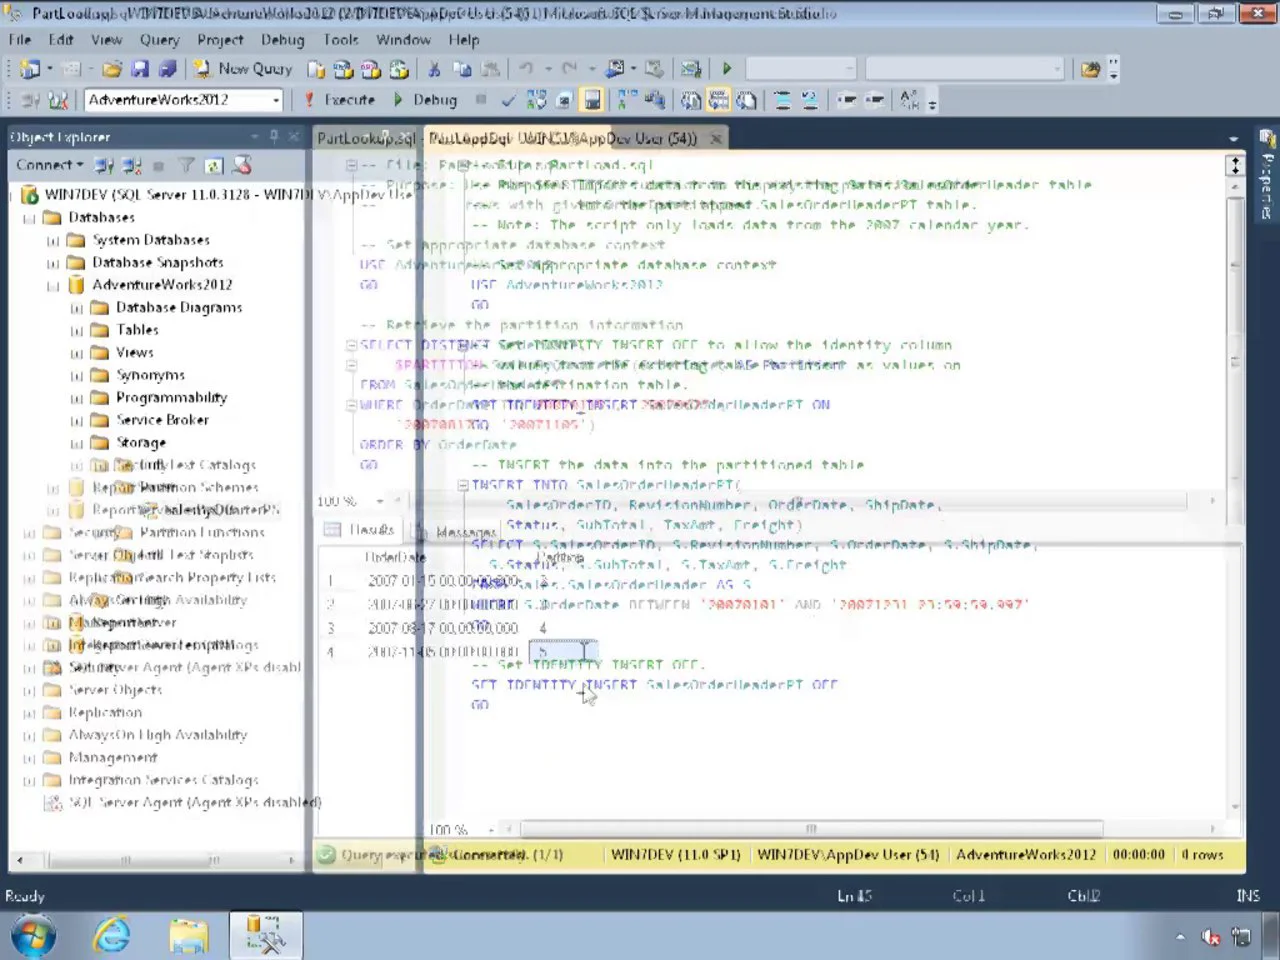The width and height of the screenshot is (1280, 960).
Task: Toggle Include Actual Execution Plan
Action: [x=627, y=100]
